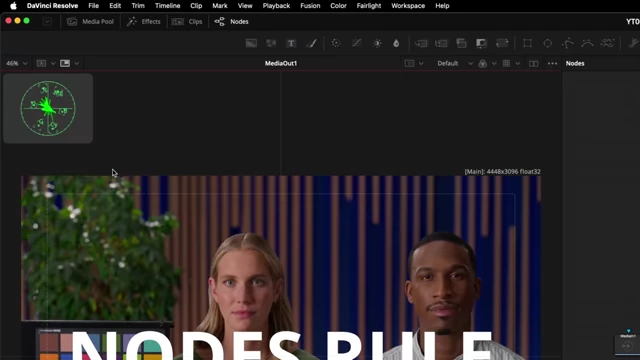
Task: Open the sub-view type dropdown arrow
Action: click(77, 63)
